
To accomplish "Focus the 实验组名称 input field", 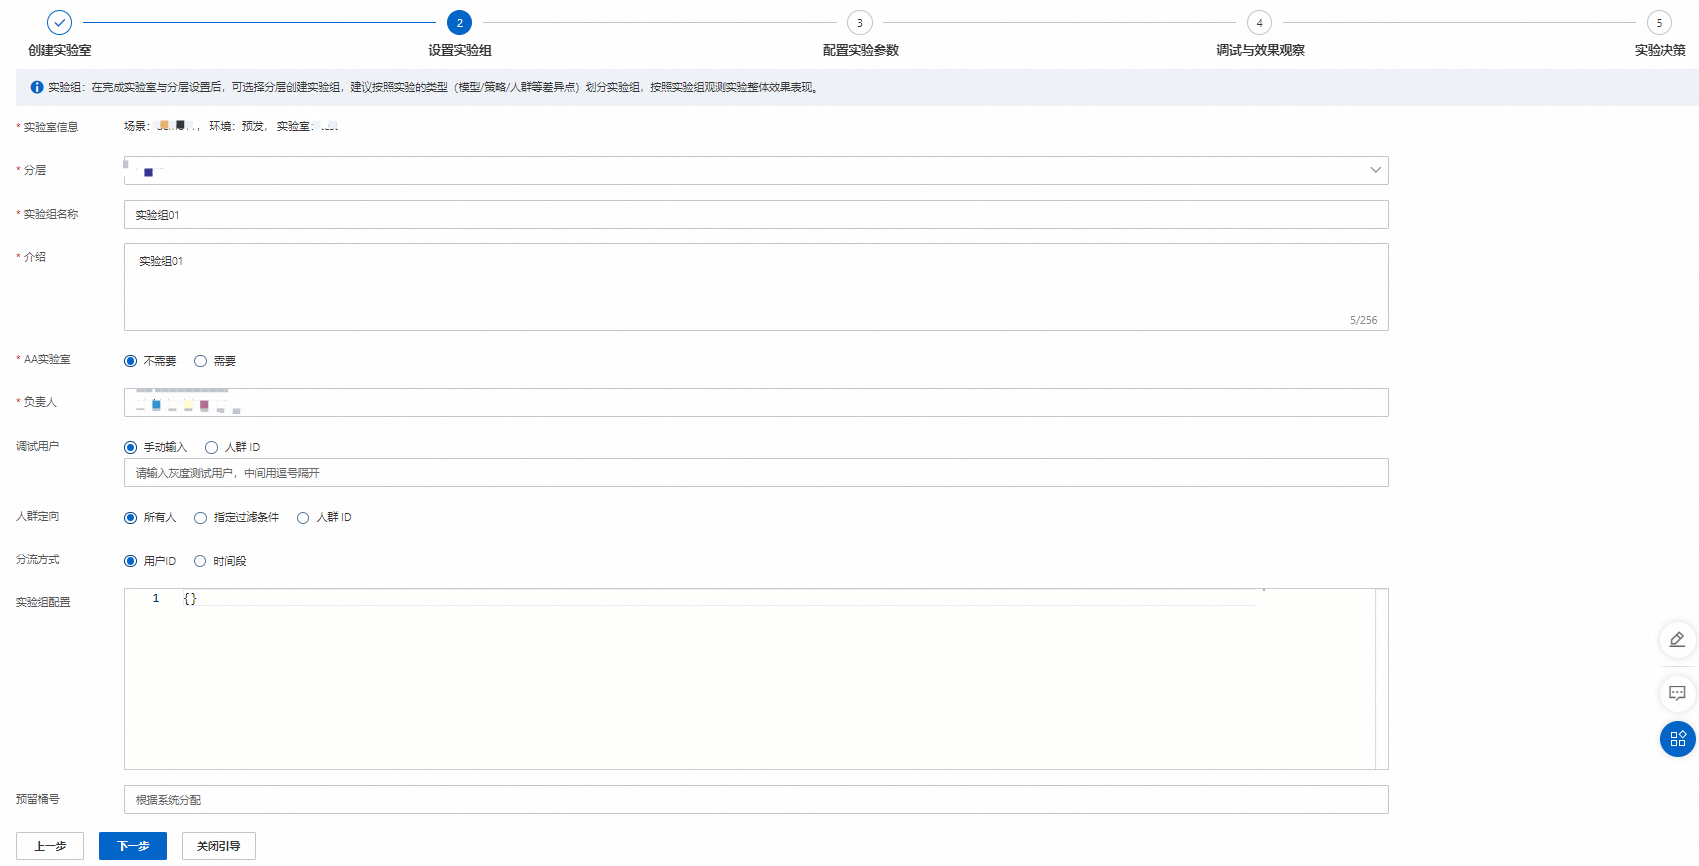I will coord(756,215).
